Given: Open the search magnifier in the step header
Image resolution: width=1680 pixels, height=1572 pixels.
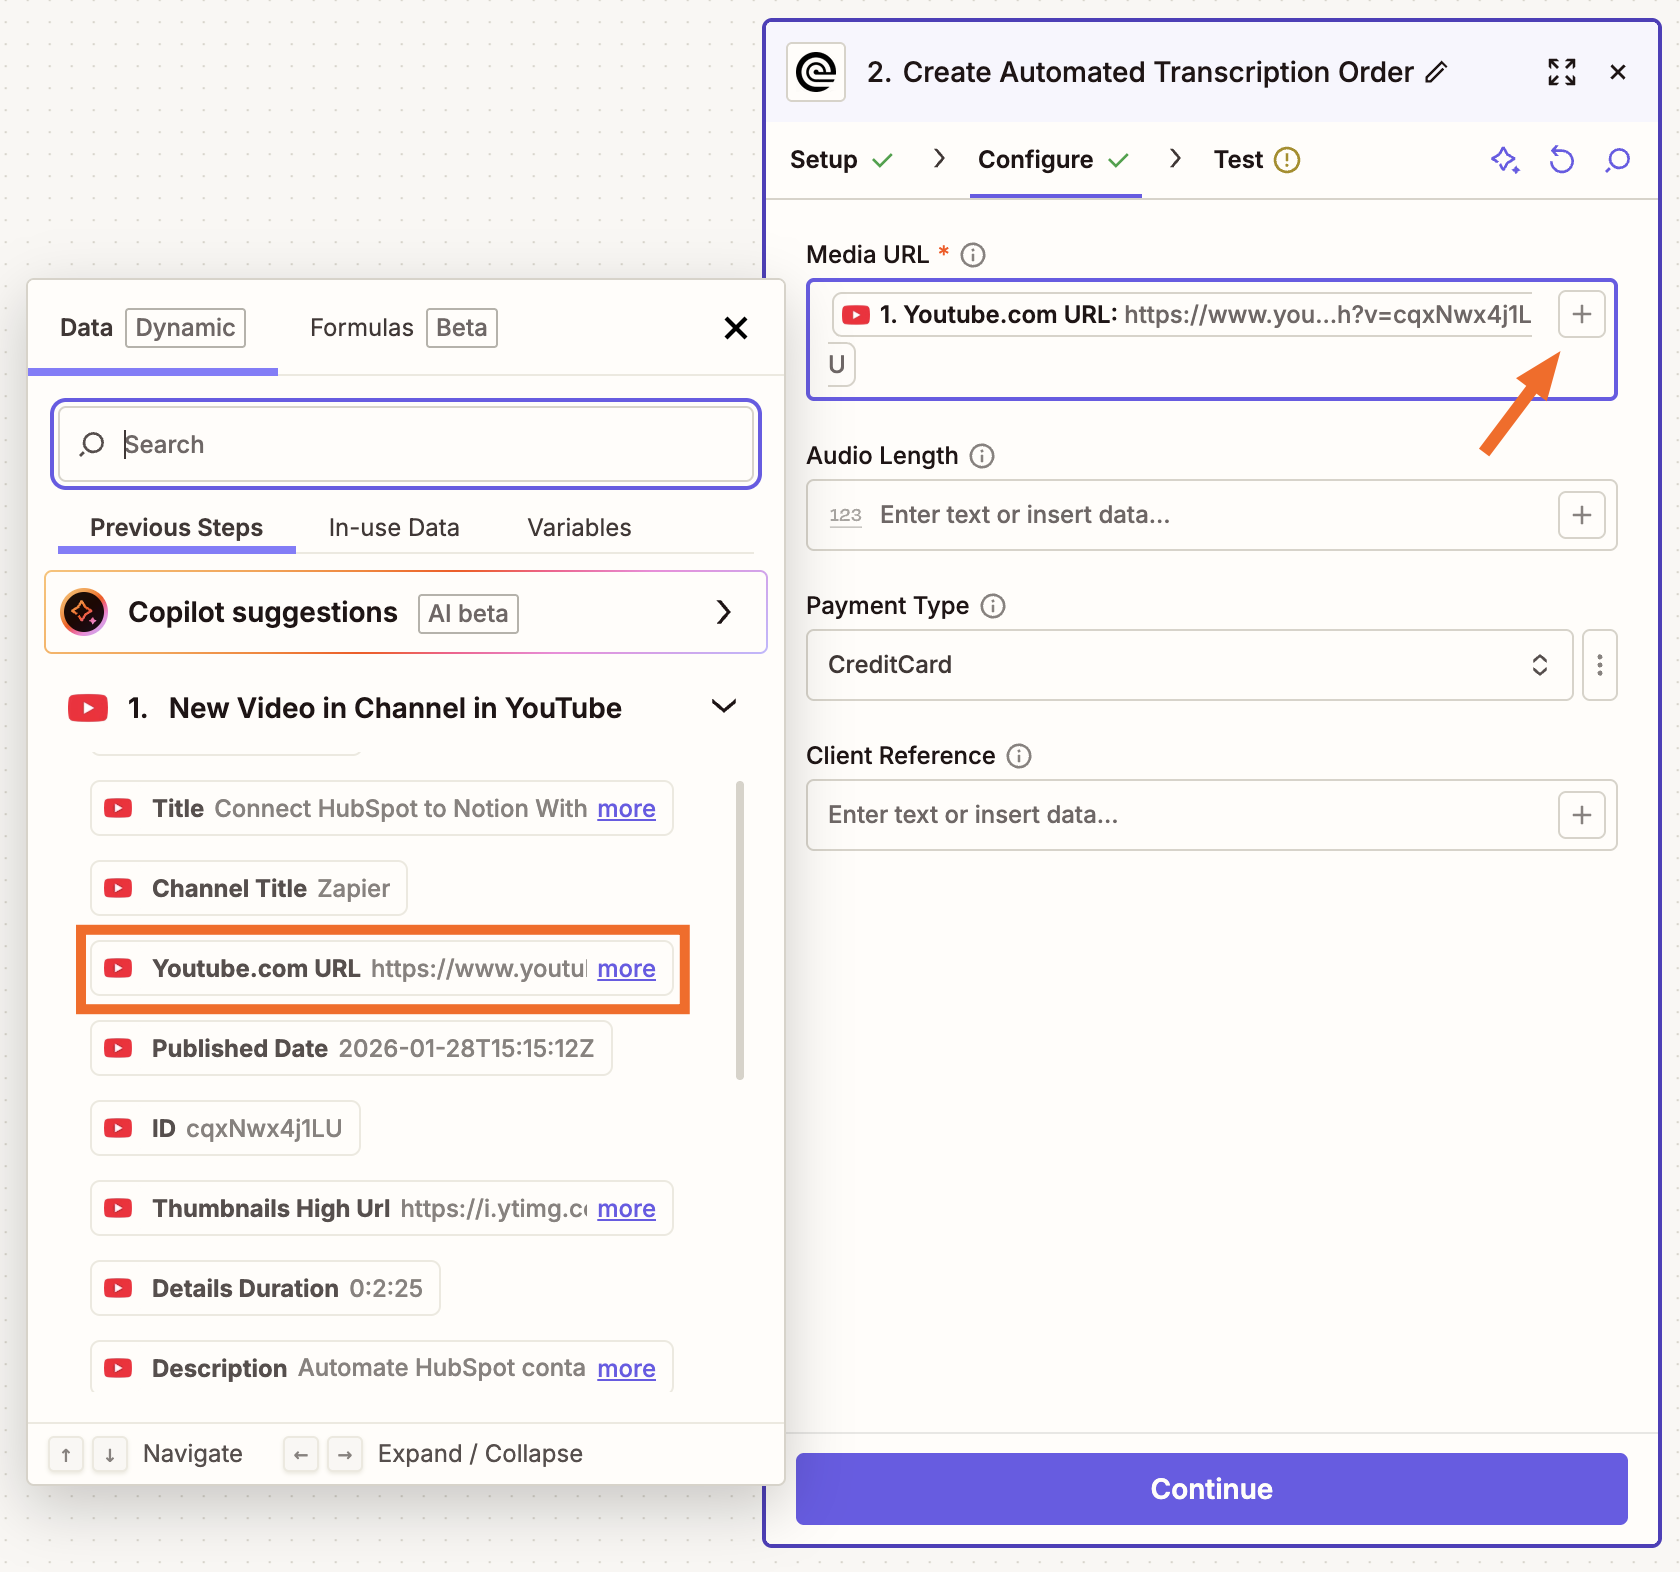Looking at the screenshot, I should (x=1617, y=160).
